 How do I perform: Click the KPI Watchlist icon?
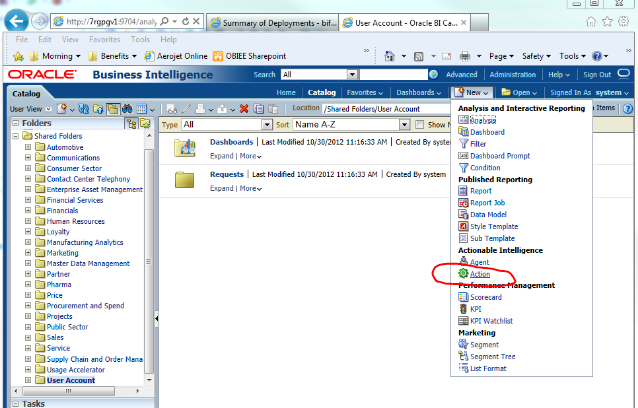coord(463,321)
